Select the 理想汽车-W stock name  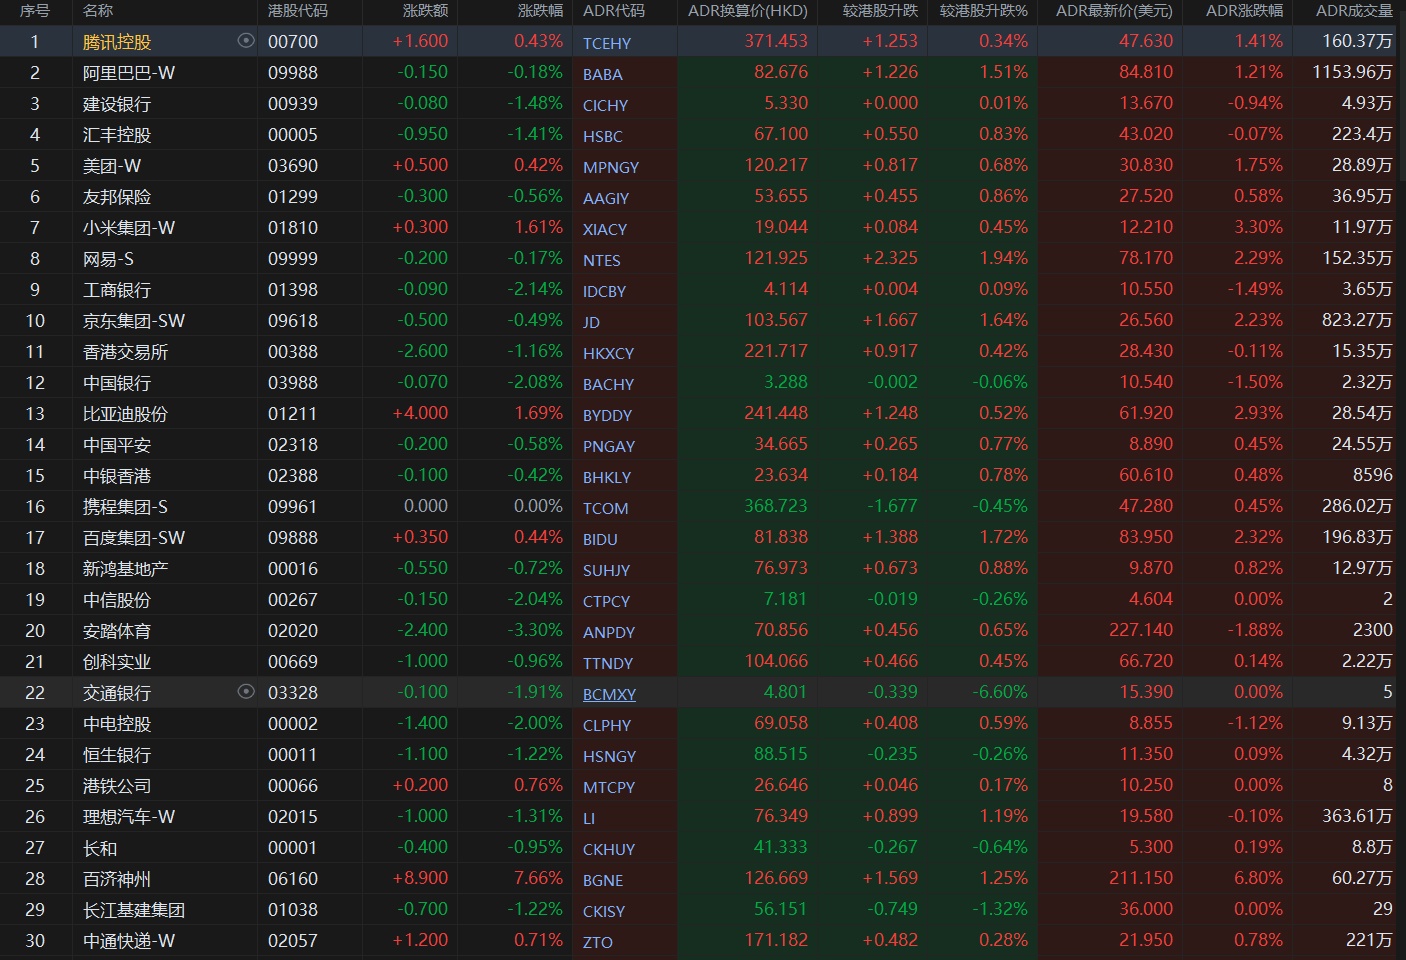[x=129, y=817]
